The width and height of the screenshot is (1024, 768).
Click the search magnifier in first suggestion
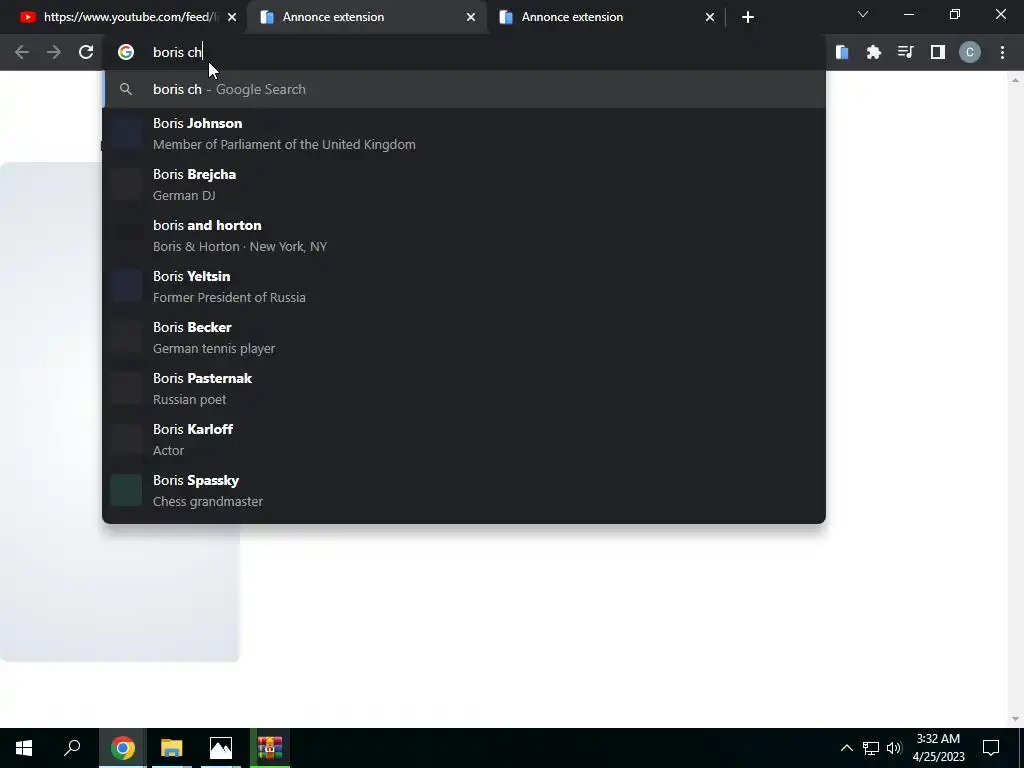(126, 89)
